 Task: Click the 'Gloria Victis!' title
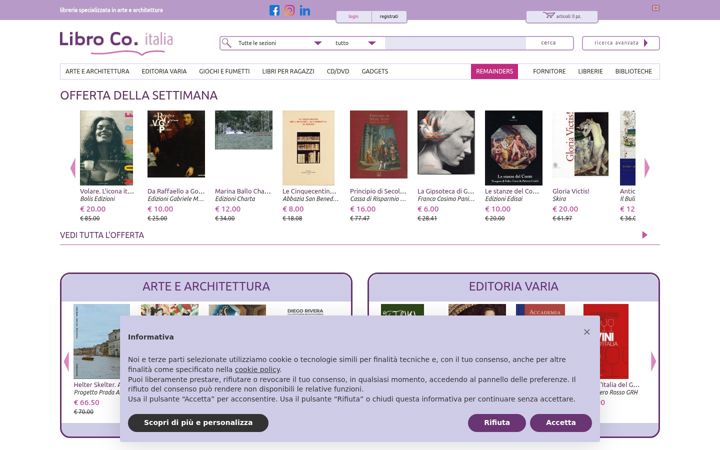(571, 191)
